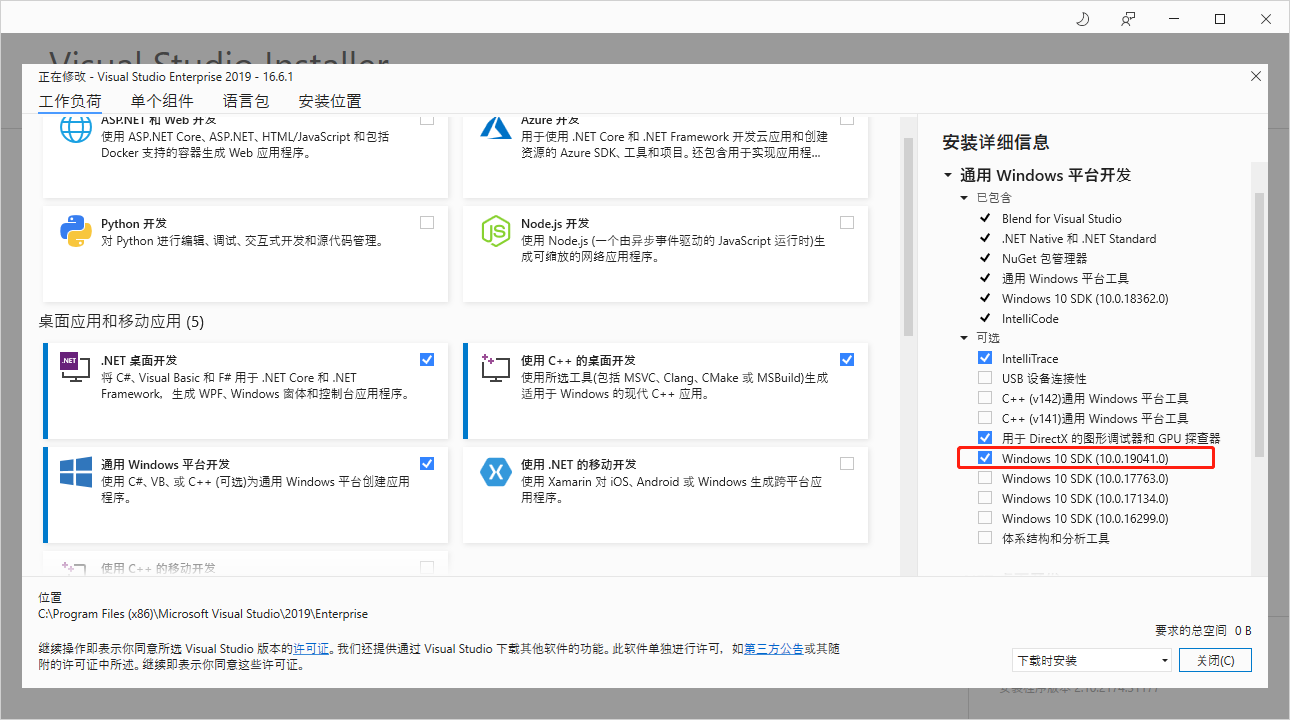
Task: Toggle the IntelliTrace optional component checkbox
Action: [985, 358]
